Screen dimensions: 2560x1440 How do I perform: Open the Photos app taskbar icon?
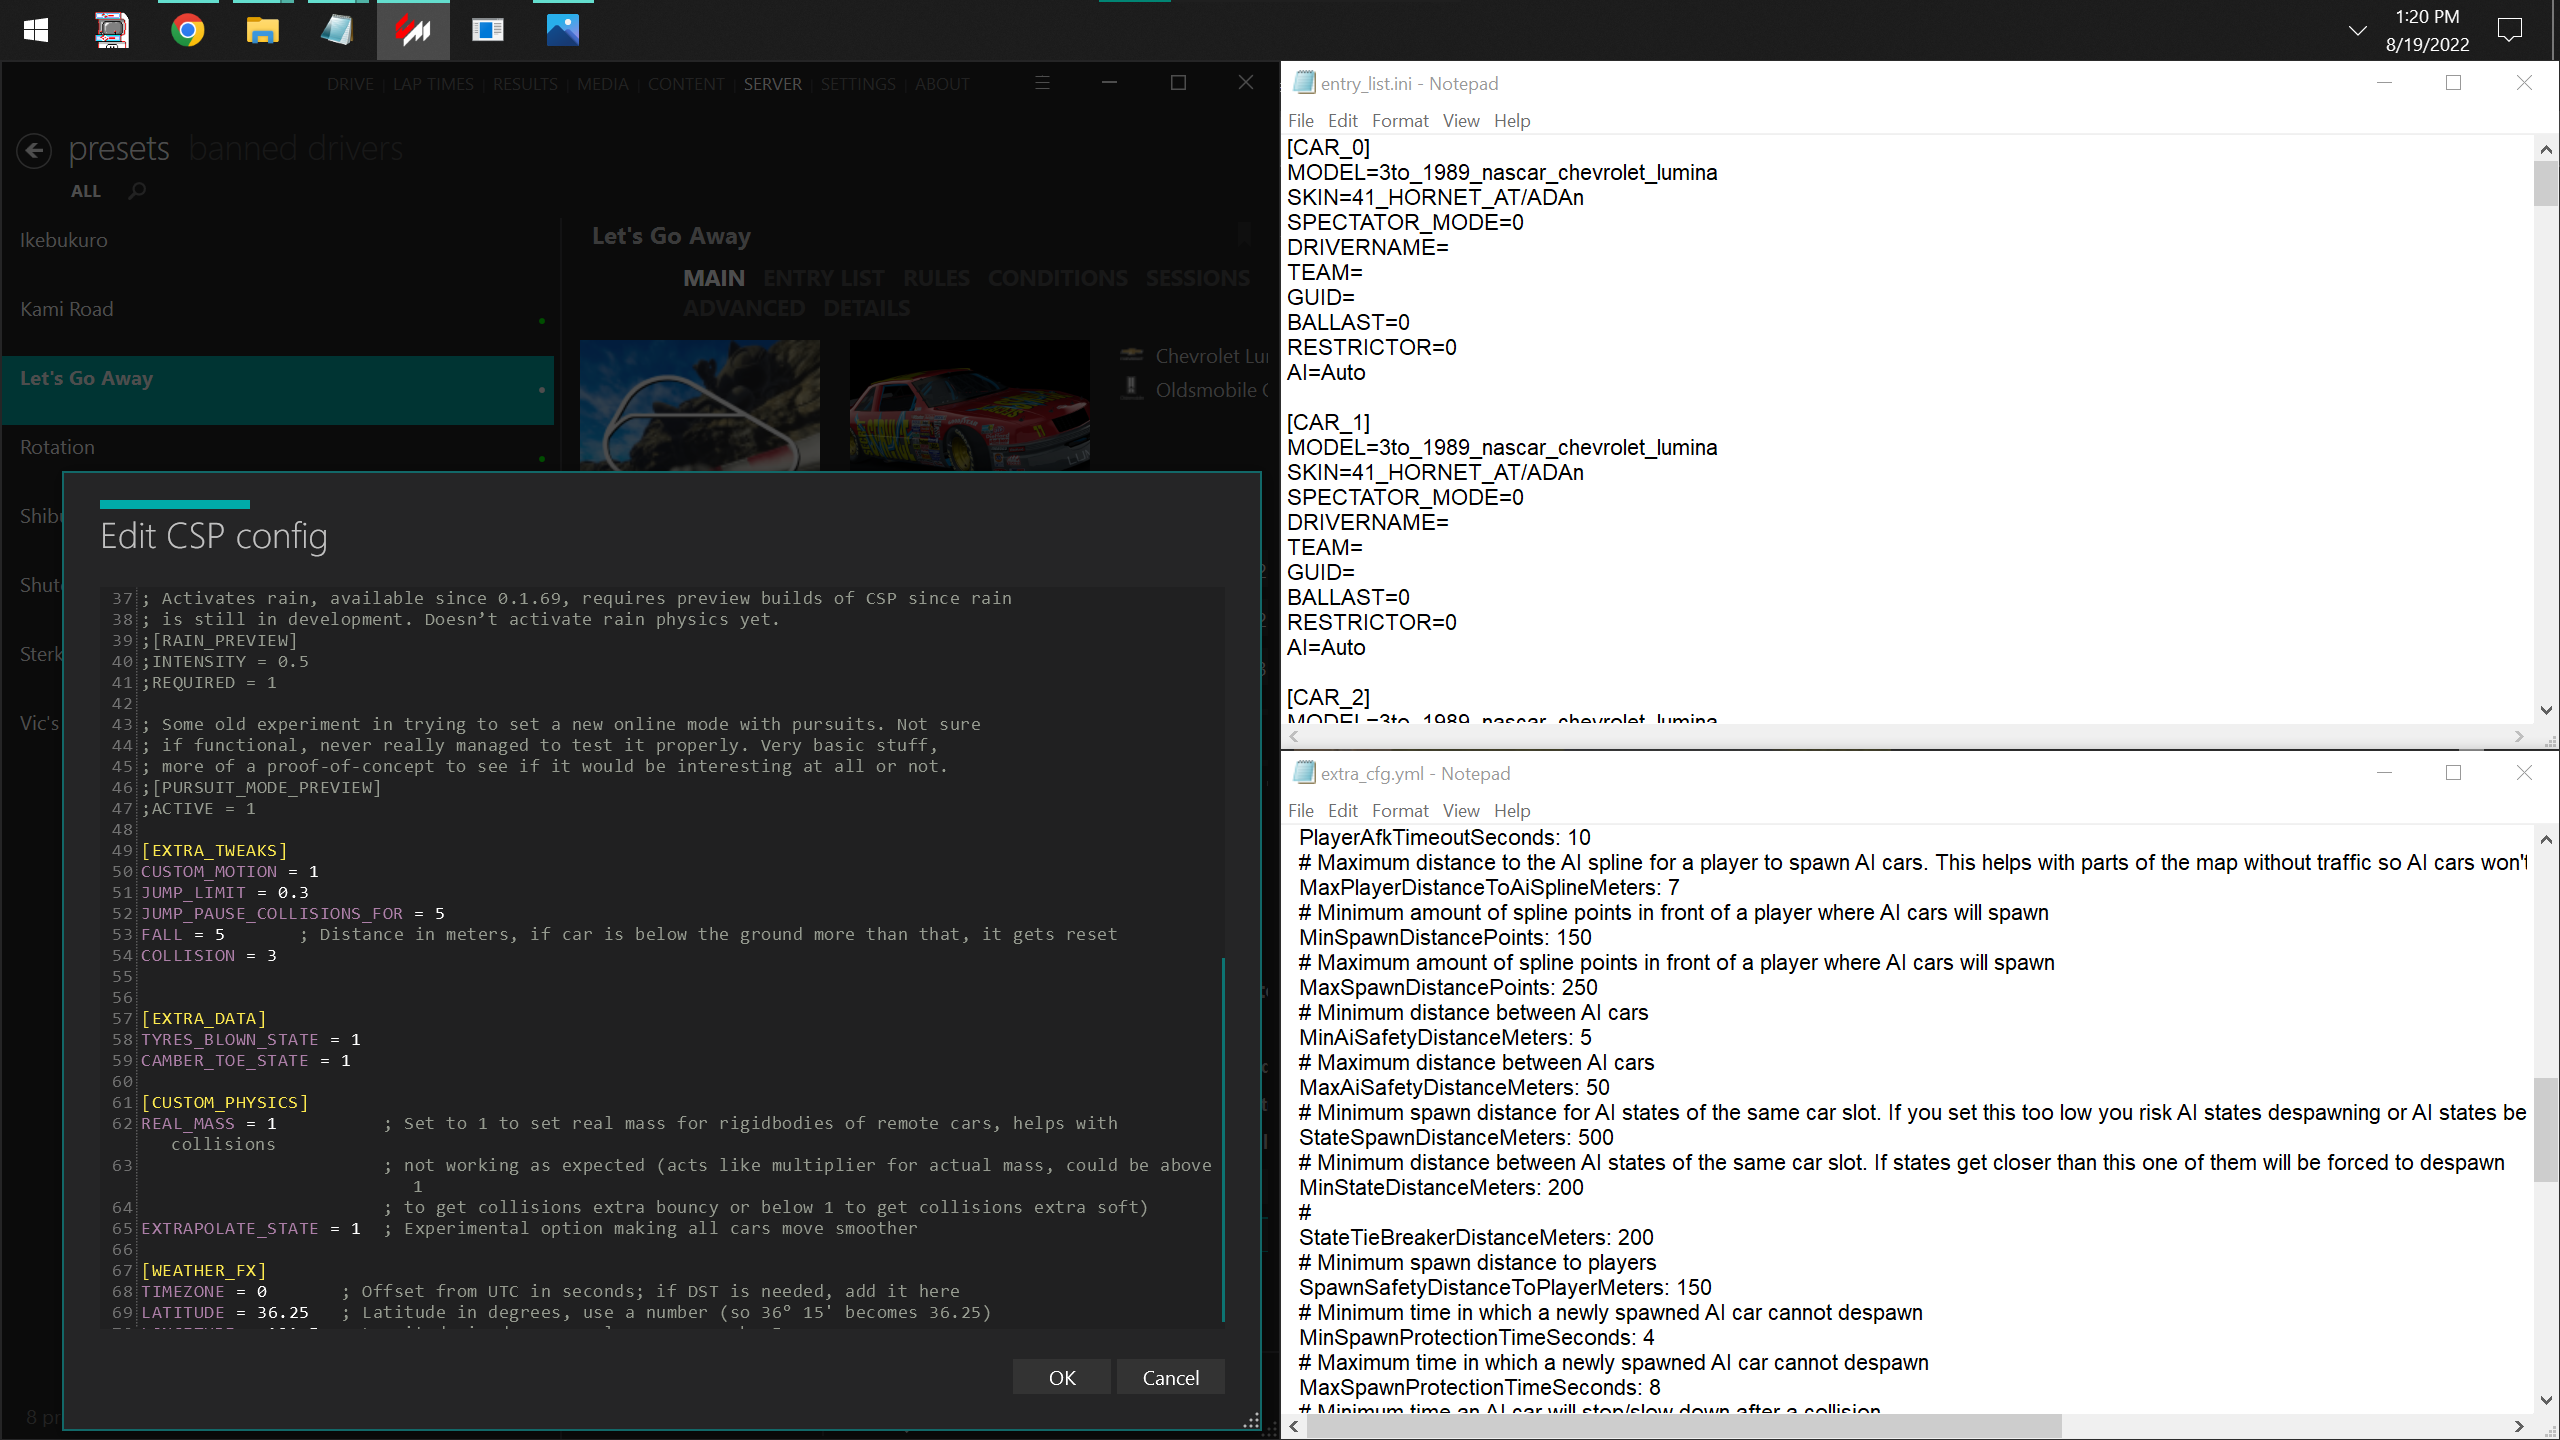click(562, 30)
